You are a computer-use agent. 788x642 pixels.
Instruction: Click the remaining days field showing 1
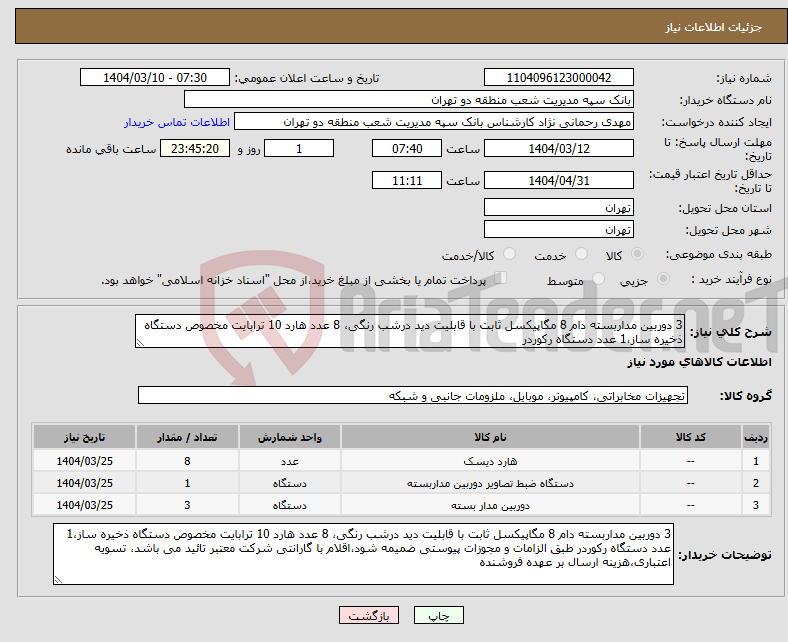click(x=299, y=148)
